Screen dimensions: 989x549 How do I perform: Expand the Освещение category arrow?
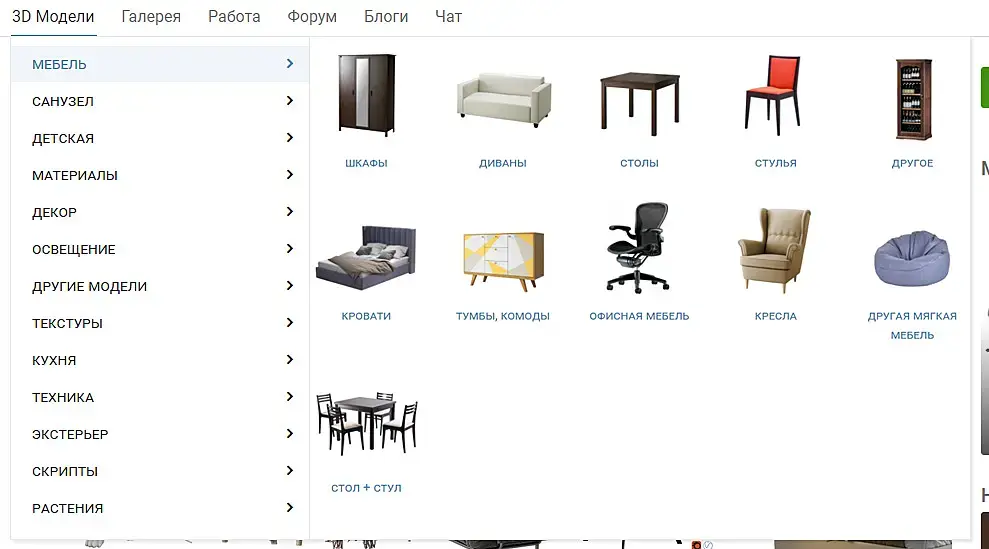click(290, 249)
